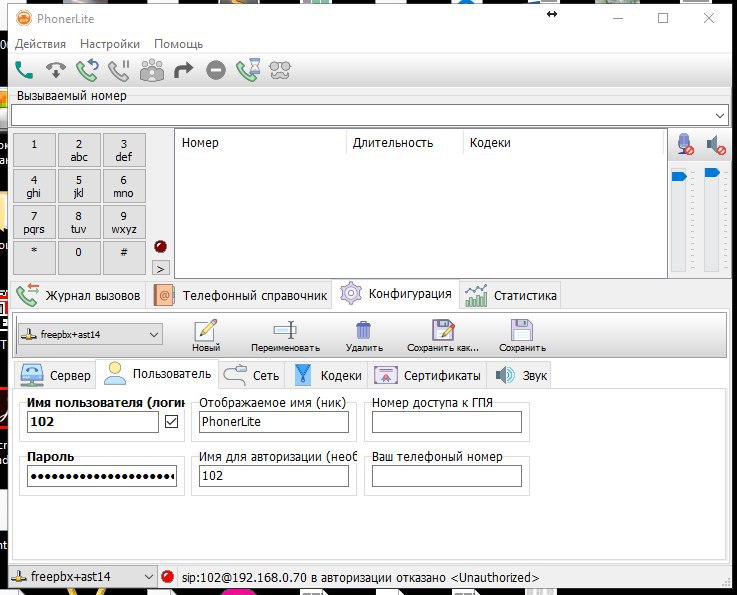Screen dimensions: 737x595
Task: Adjust the microphone volume slider
Action: tap(679, 177)
